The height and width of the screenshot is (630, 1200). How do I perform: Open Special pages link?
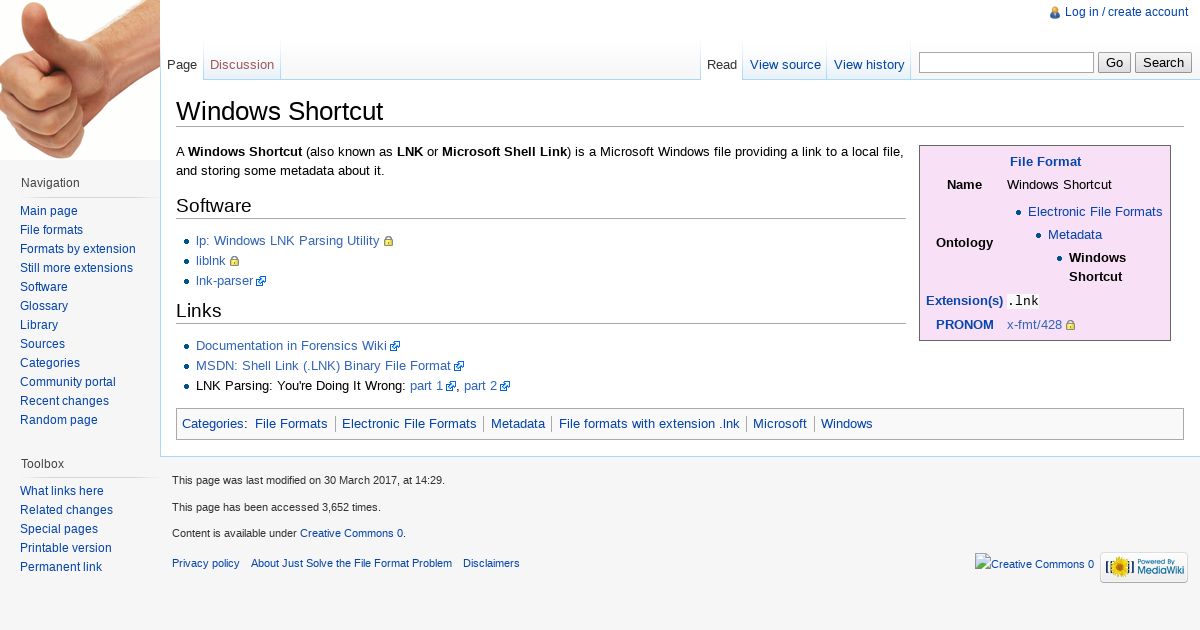pyautogui.click(x=59, y=529)
